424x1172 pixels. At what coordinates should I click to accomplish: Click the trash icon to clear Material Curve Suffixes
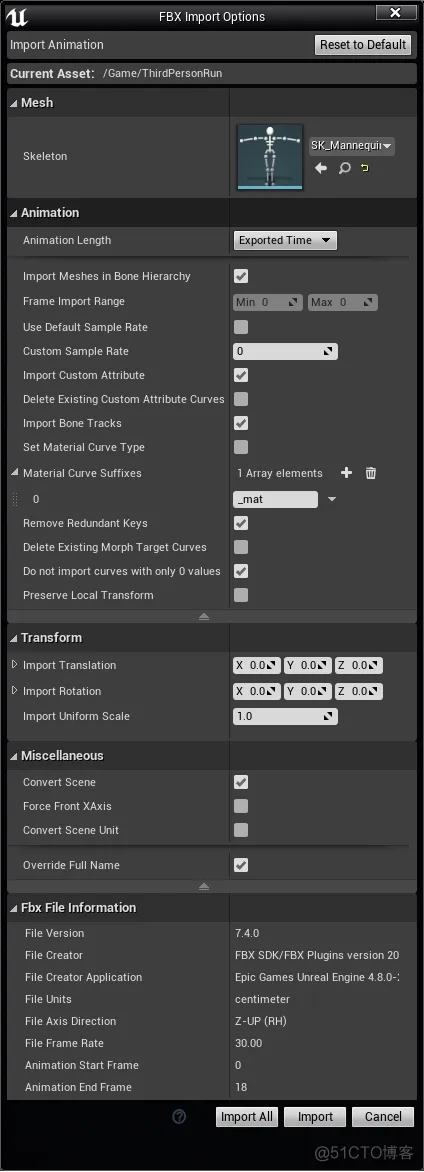point(370,473)
